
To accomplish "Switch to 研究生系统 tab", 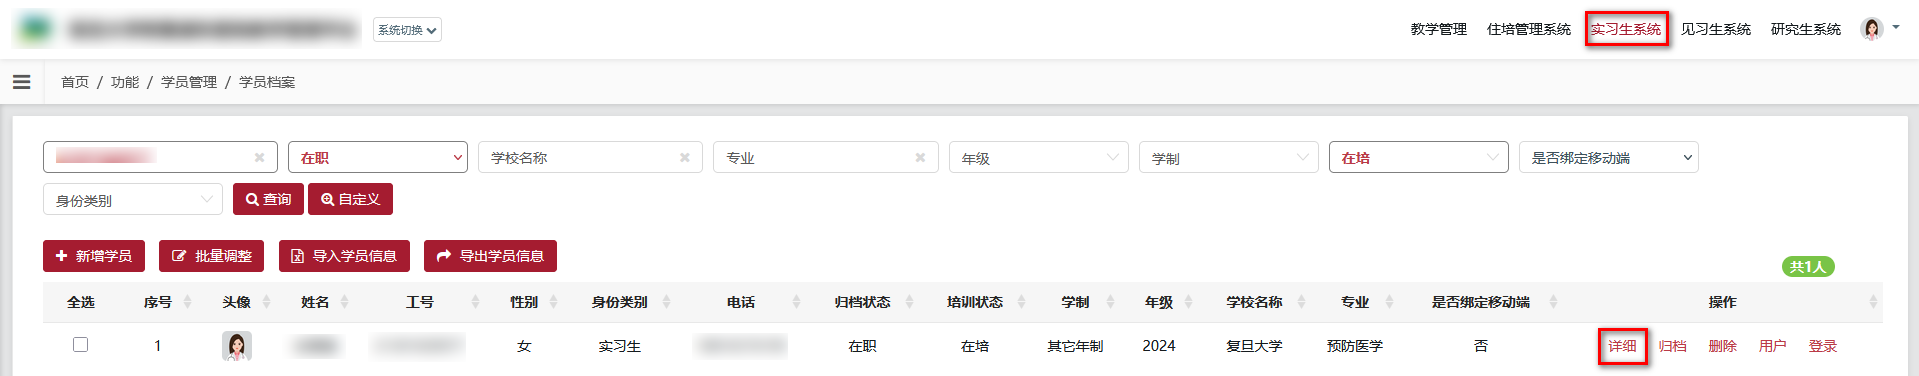I will [x=1805, y=29].
